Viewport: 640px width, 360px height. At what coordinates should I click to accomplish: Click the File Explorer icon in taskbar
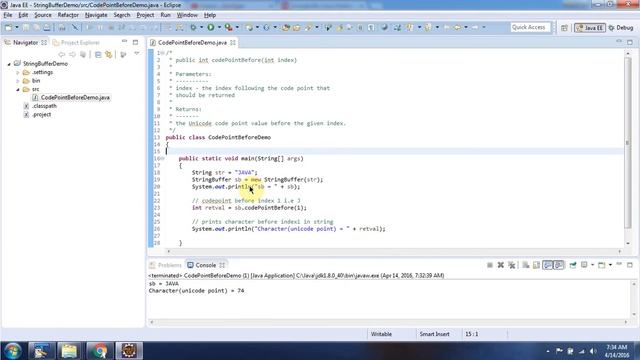point(69,351)
